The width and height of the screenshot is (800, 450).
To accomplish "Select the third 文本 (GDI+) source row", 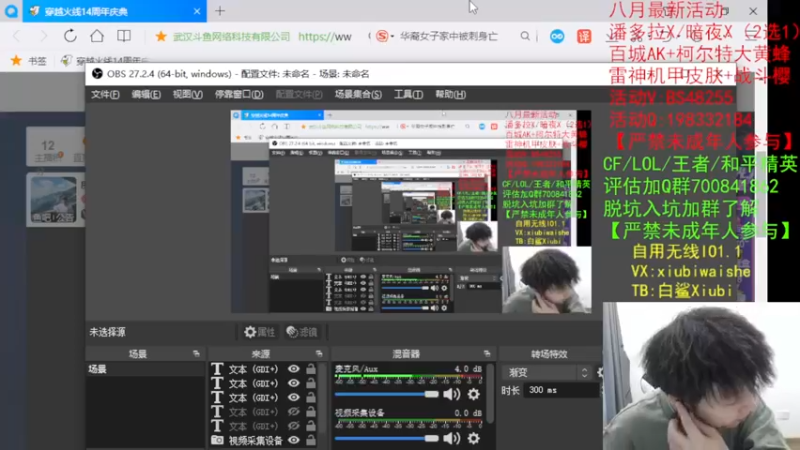I will click(x=263, y=397).
